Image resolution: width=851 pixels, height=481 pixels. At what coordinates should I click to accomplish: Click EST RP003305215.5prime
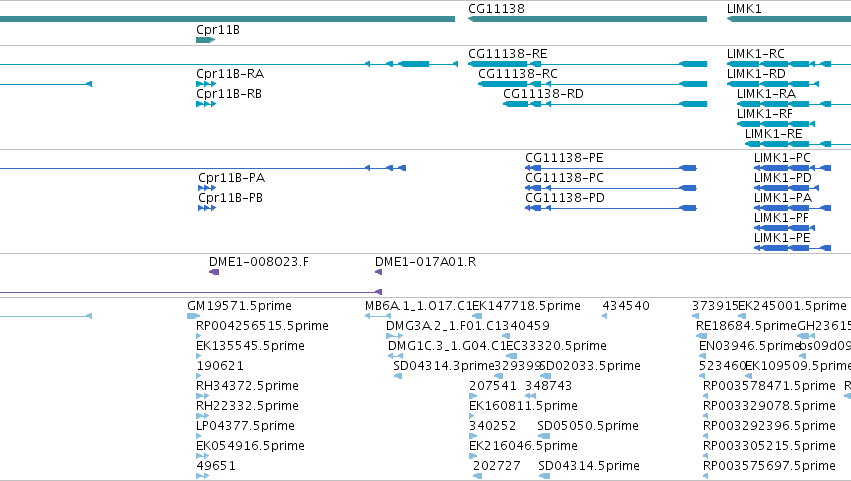pos(769,446)
